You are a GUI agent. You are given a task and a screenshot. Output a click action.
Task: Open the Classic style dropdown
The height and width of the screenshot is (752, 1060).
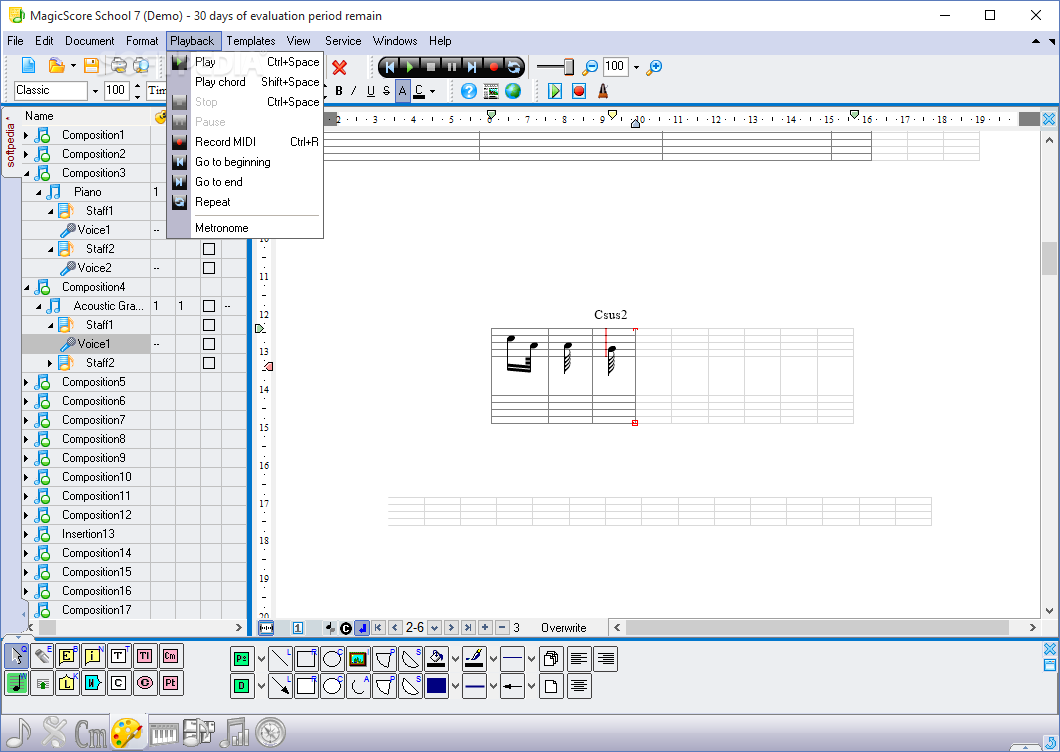coord(95,91)
